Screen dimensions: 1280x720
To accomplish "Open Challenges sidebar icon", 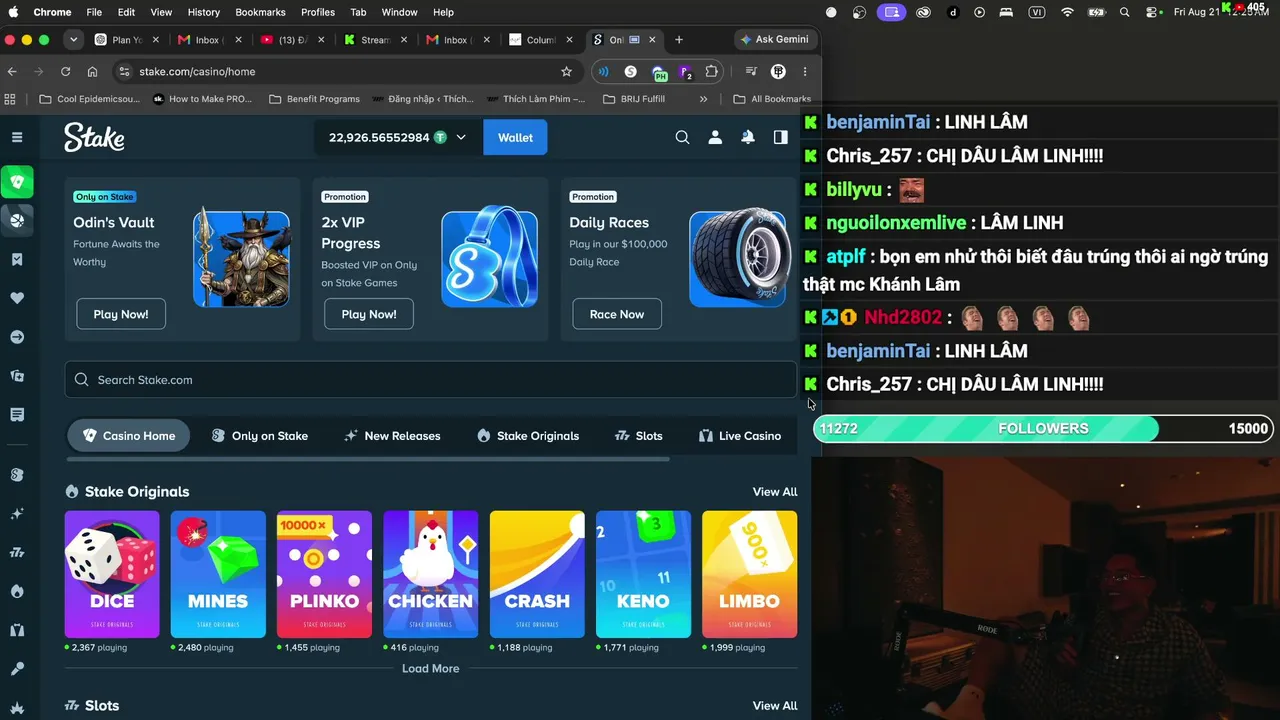I will point(17,376).
